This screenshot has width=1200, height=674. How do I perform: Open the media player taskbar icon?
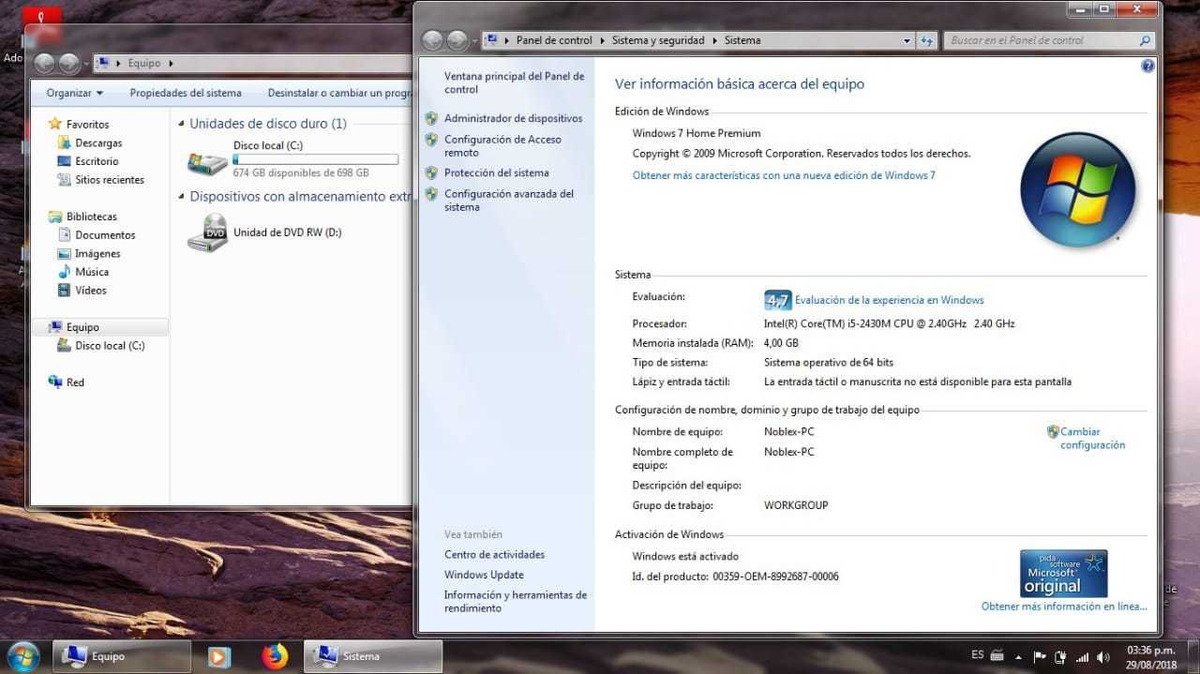[219, 657]
